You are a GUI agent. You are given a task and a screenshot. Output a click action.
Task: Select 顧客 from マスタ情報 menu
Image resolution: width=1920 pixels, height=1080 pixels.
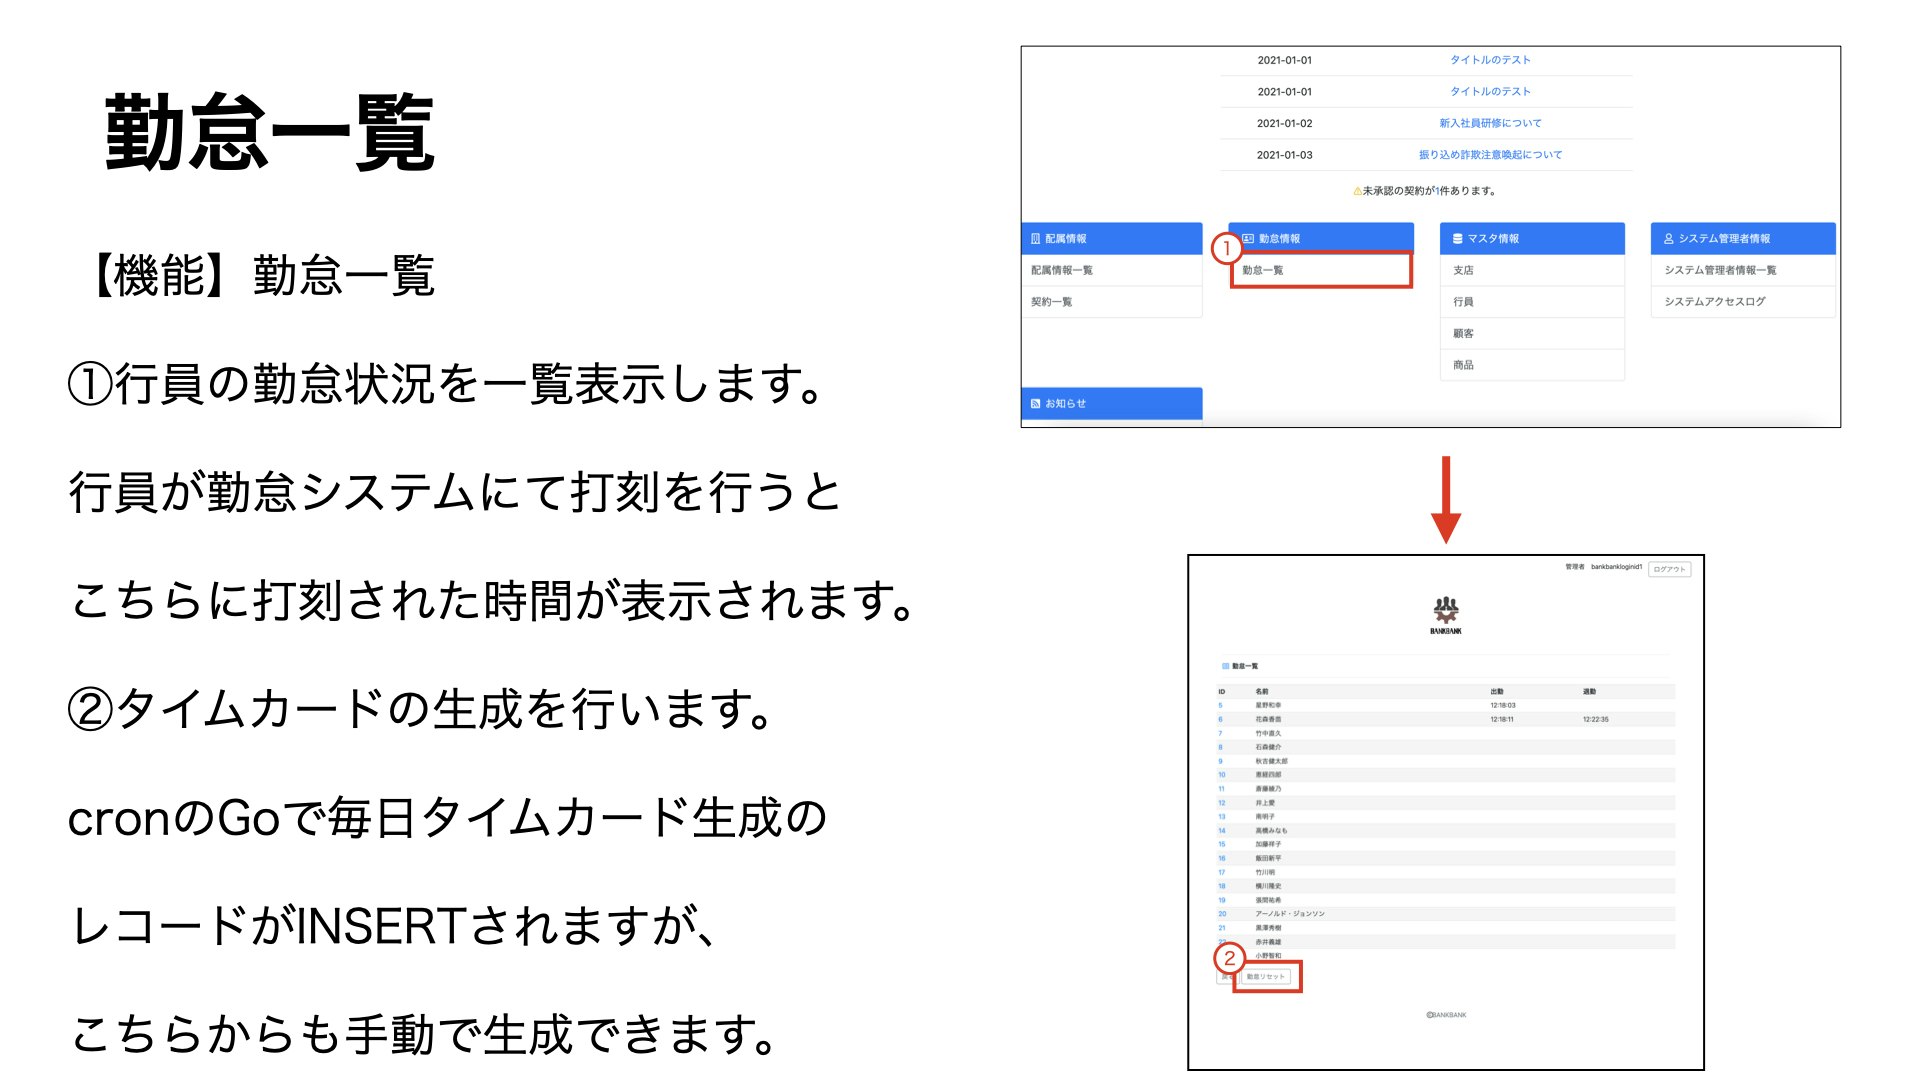point(1463,332)
